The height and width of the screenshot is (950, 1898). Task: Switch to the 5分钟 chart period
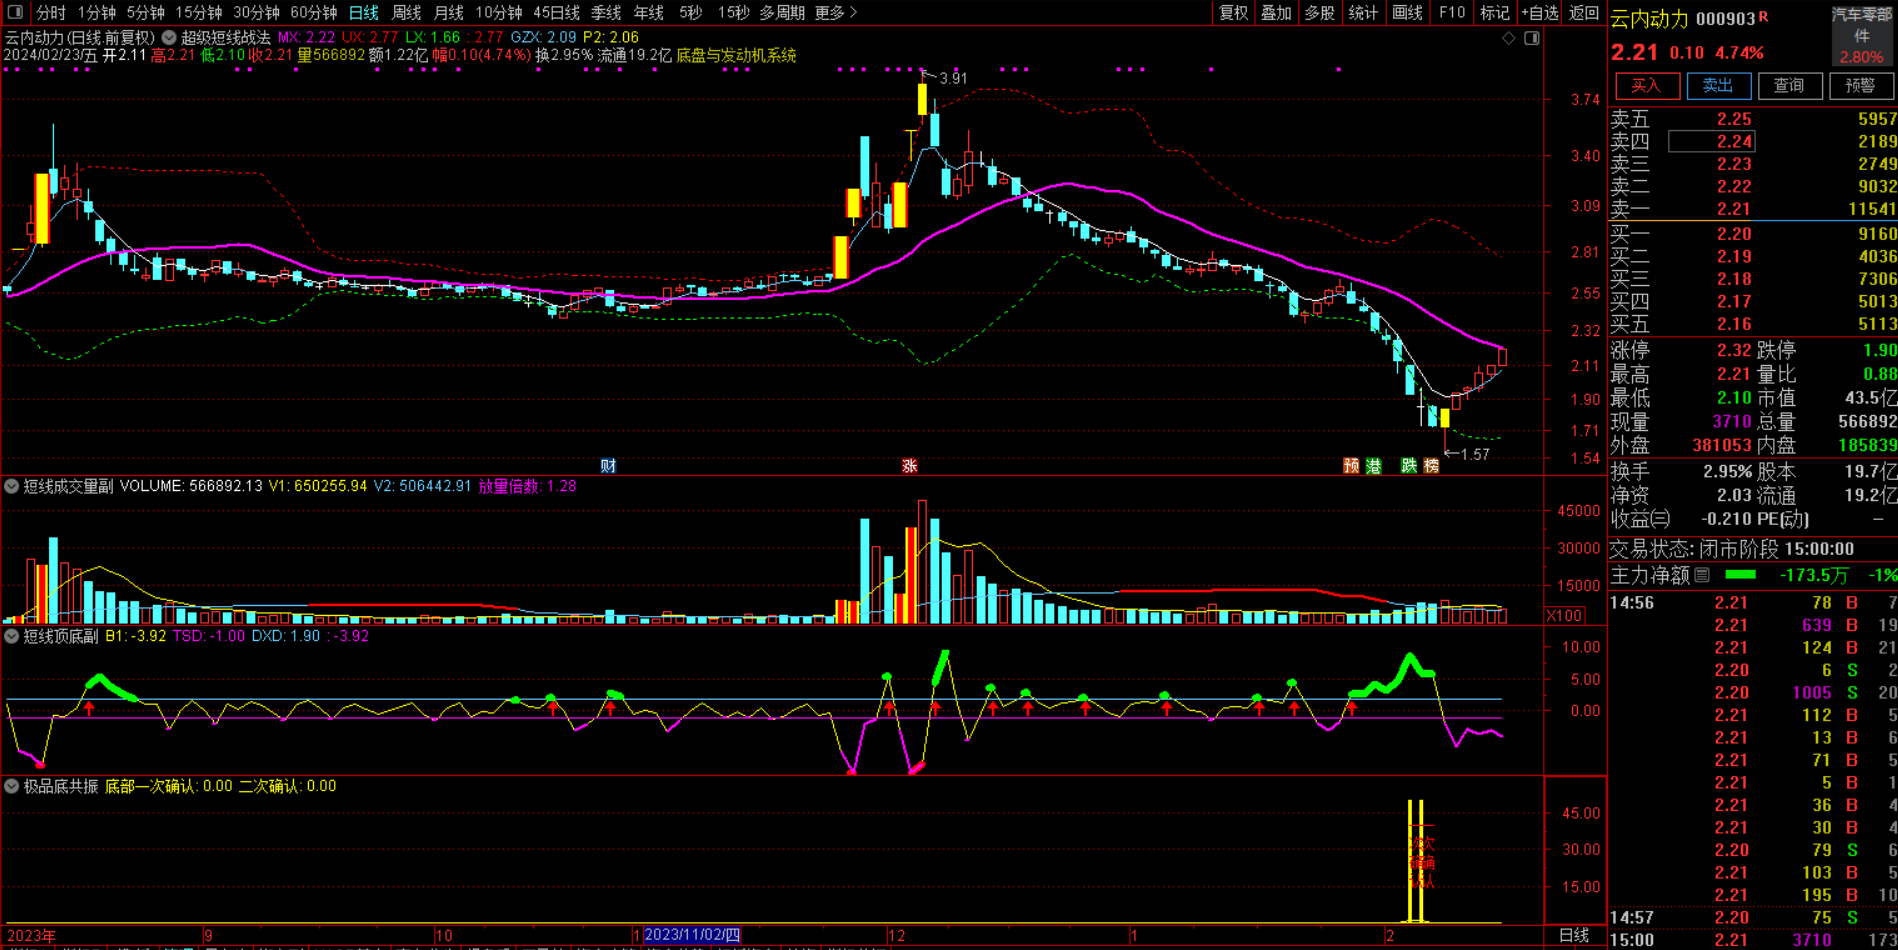(146, 12)
